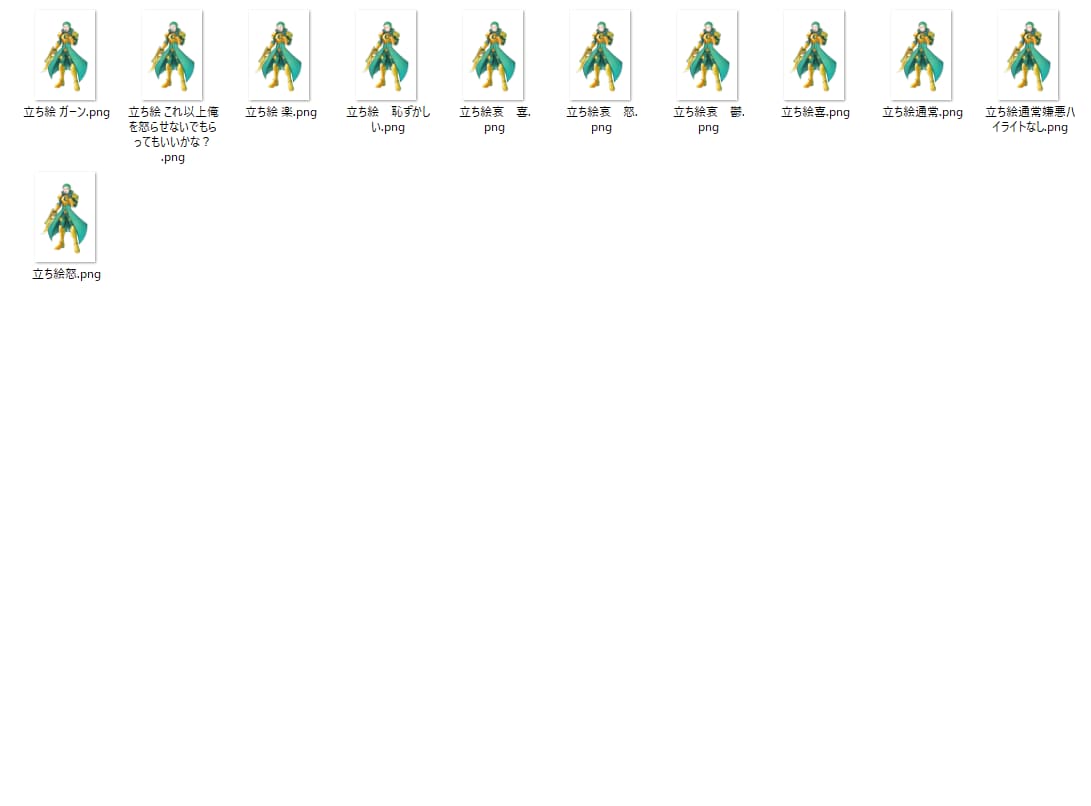Select the thumbnail above 立ち絵 楽.png

pyautogui.click(x=280, y=55)
